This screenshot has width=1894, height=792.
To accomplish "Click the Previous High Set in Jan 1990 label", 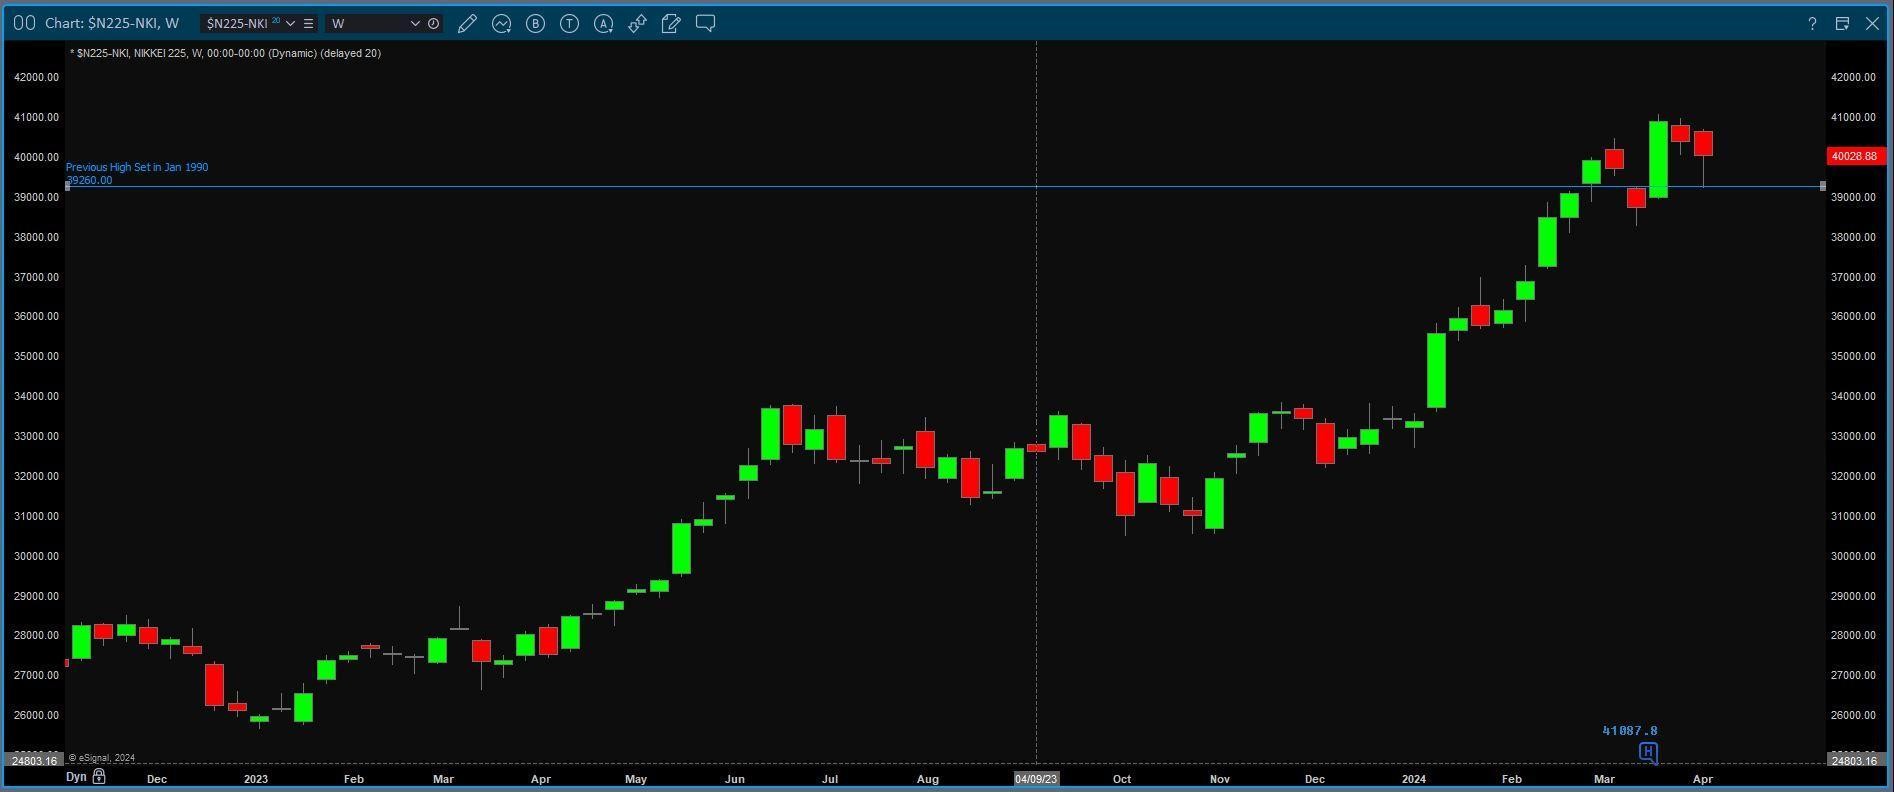I will (137, 167).
